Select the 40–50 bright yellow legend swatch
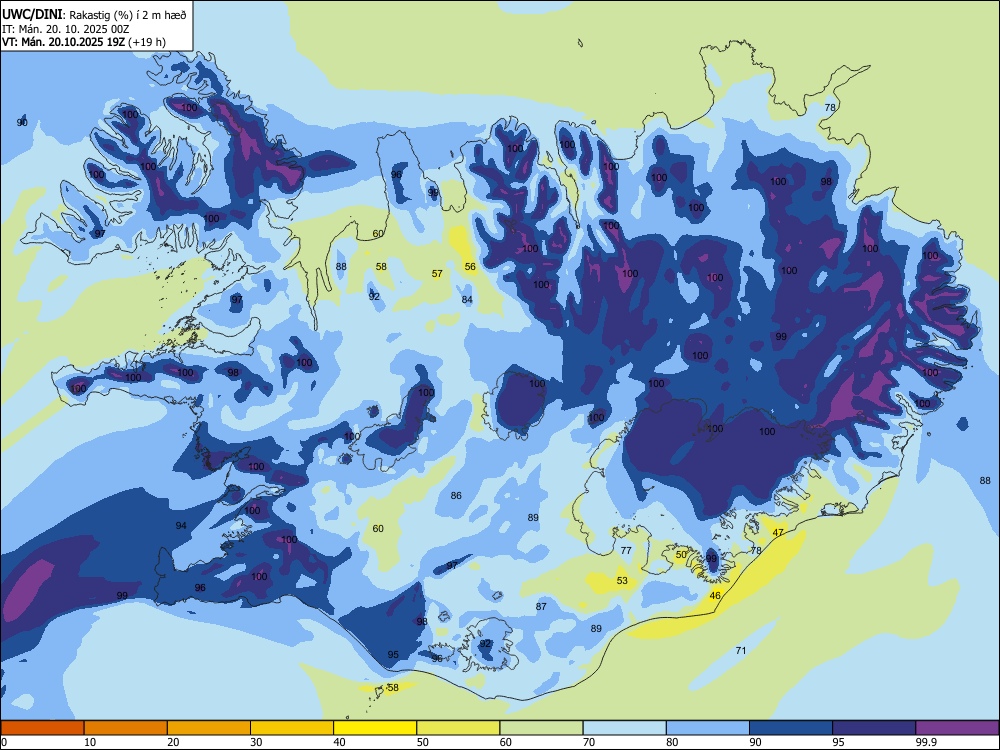 tap(375, 728)
